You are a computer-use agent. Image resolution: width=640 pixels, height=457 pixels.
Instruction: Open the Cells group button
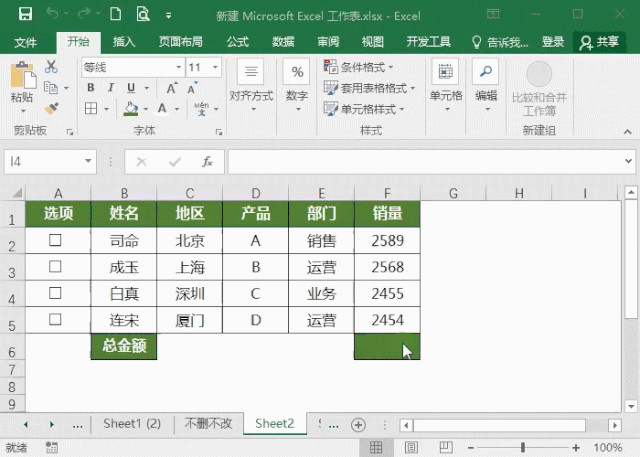446,86
